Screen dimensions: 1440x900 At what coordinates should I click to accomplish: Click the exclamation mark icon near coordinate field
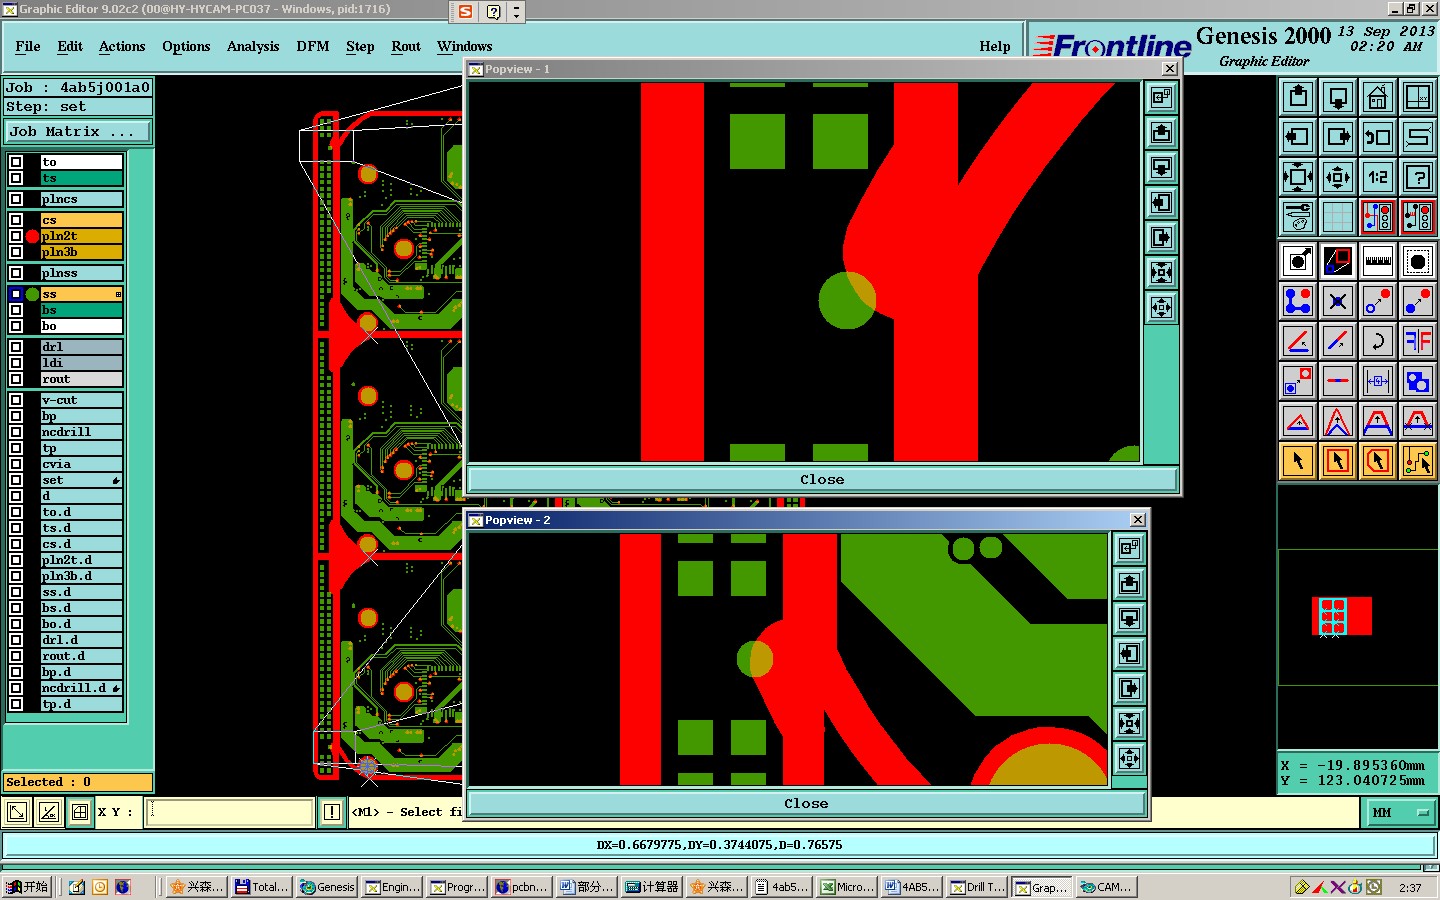click(332, 812)
